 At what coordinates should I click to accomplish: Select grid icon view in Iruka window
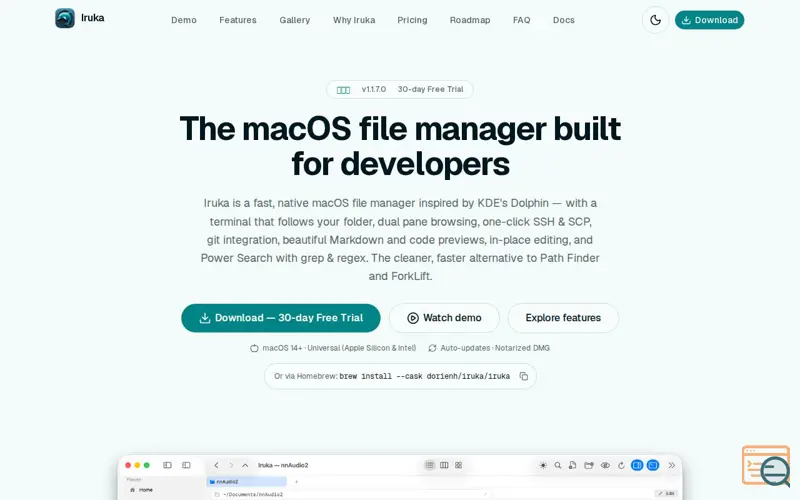coord(459,465)
